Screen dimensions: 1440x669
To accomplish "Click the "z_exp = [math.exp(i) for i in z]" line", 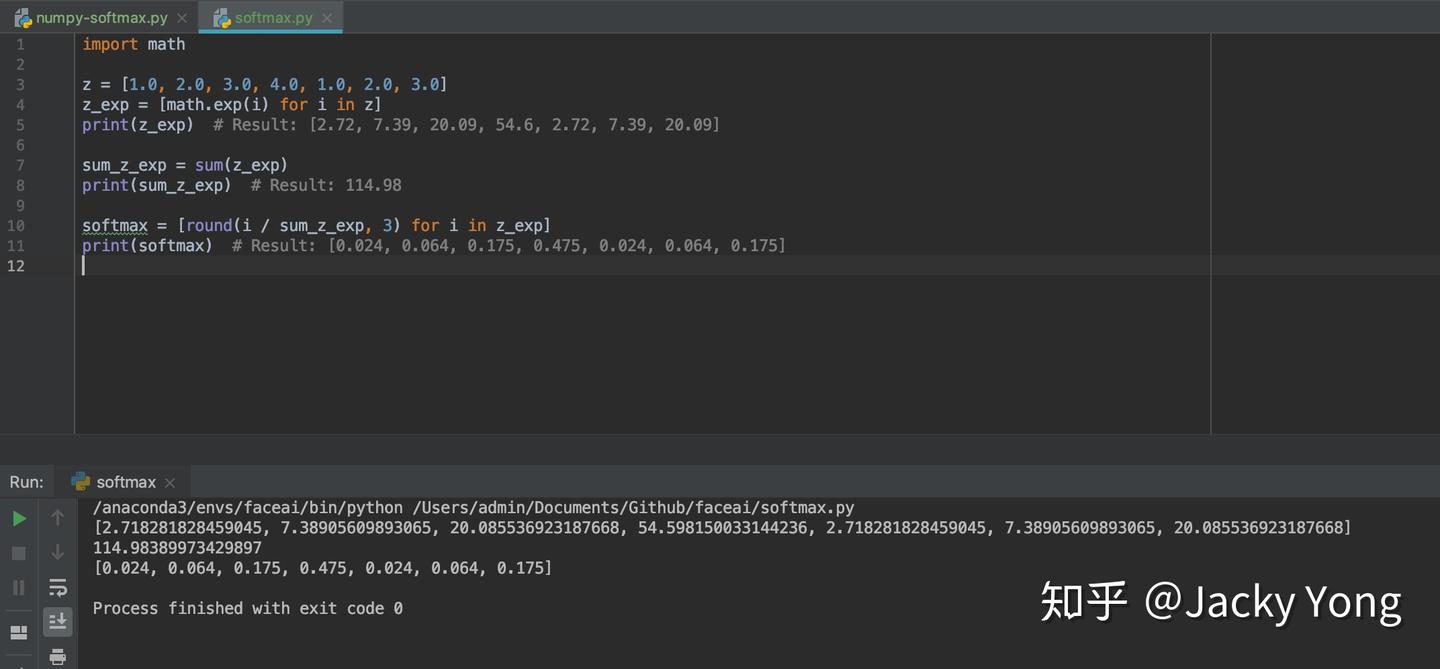I will 232,104.
